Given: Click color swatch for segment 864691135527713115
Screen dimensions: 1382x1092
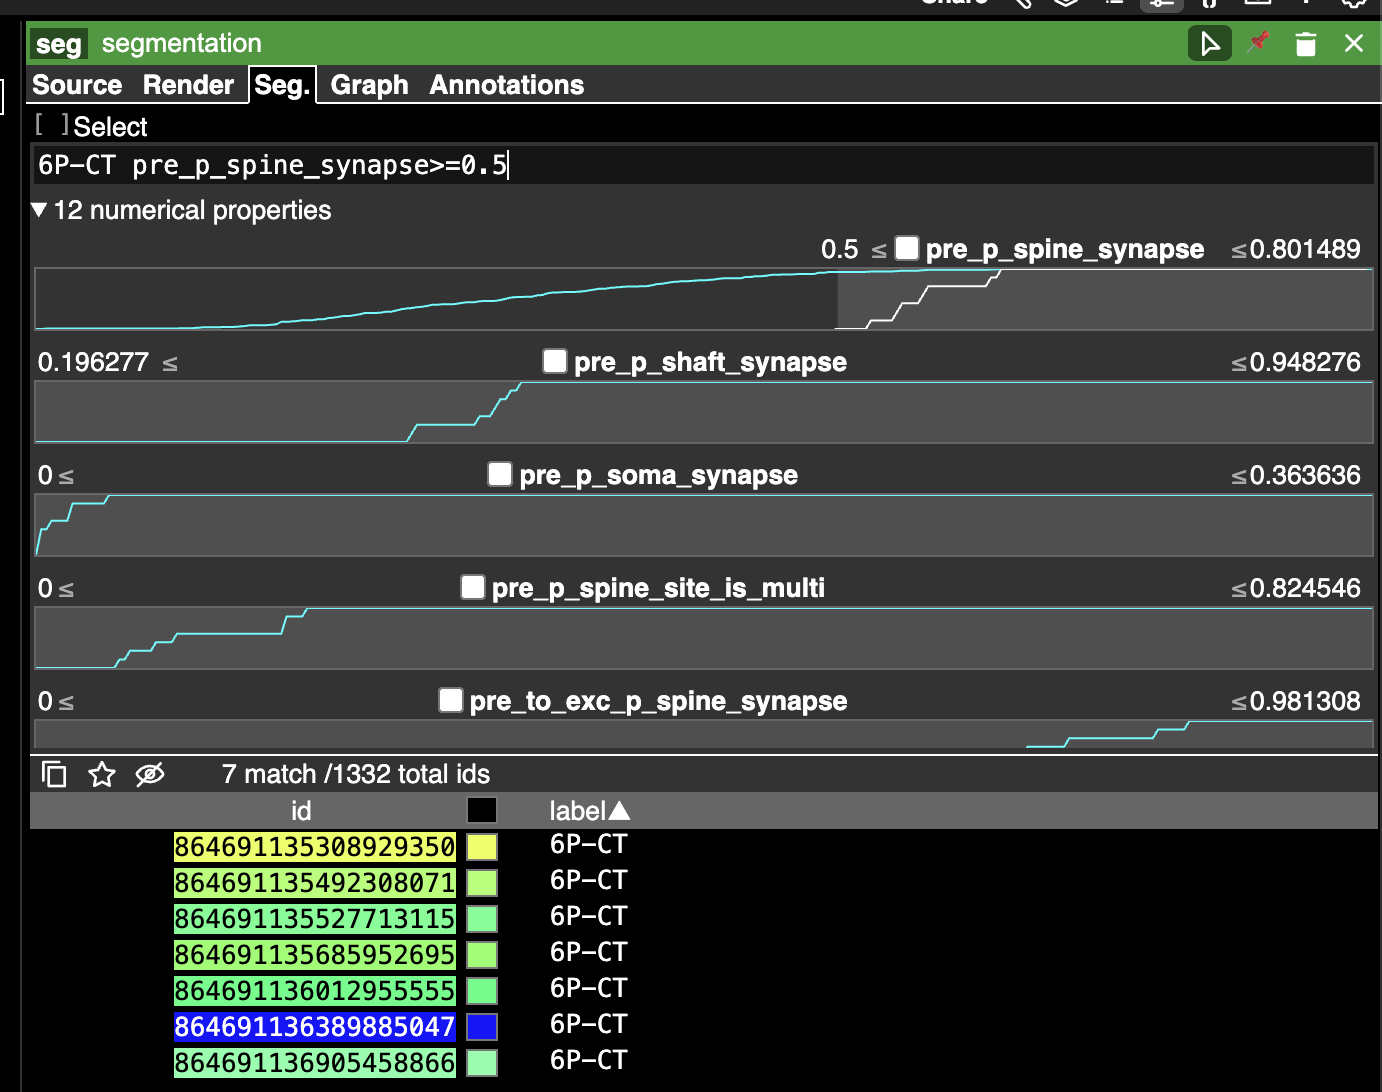Looking at the screenshot, I should tap(482, 919).
